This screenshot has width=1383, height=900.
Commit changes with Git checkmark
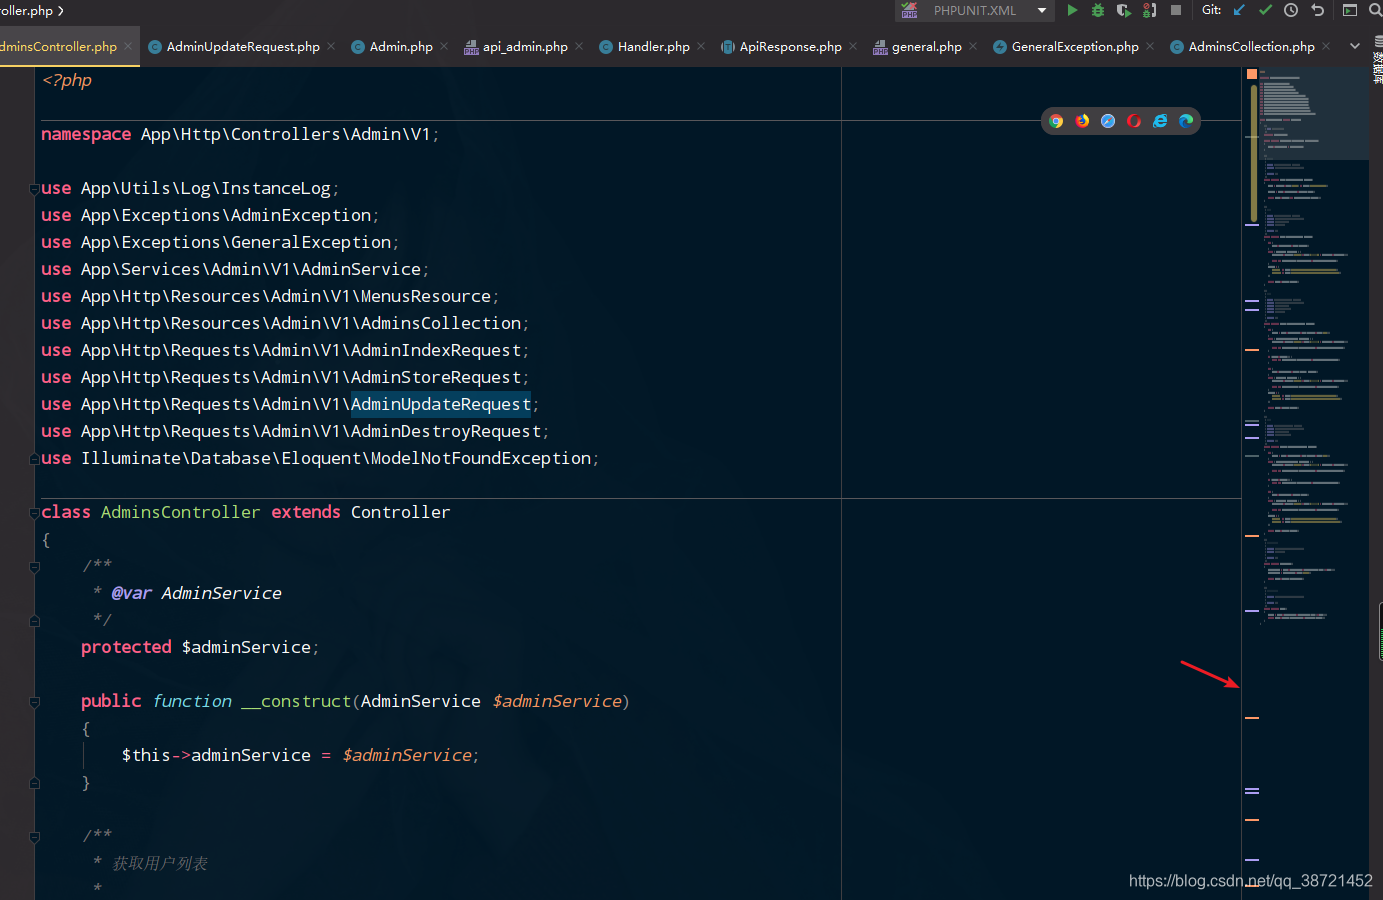(1265, 10)
